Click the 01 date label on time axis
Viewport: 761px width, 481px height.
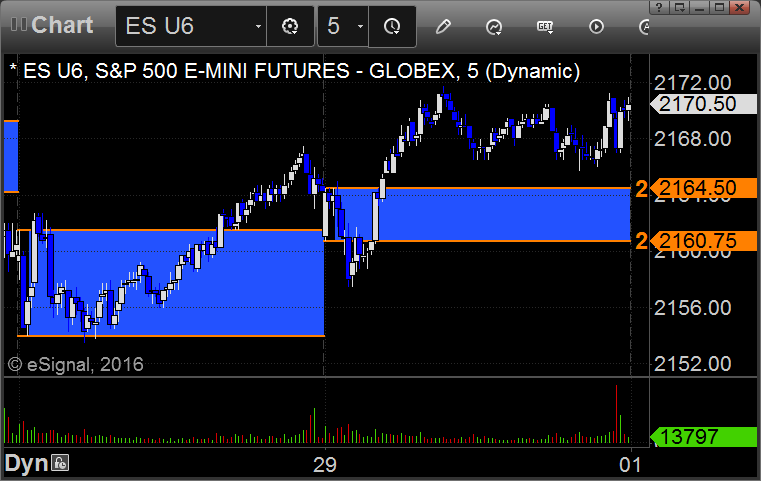tap(630, 465)
